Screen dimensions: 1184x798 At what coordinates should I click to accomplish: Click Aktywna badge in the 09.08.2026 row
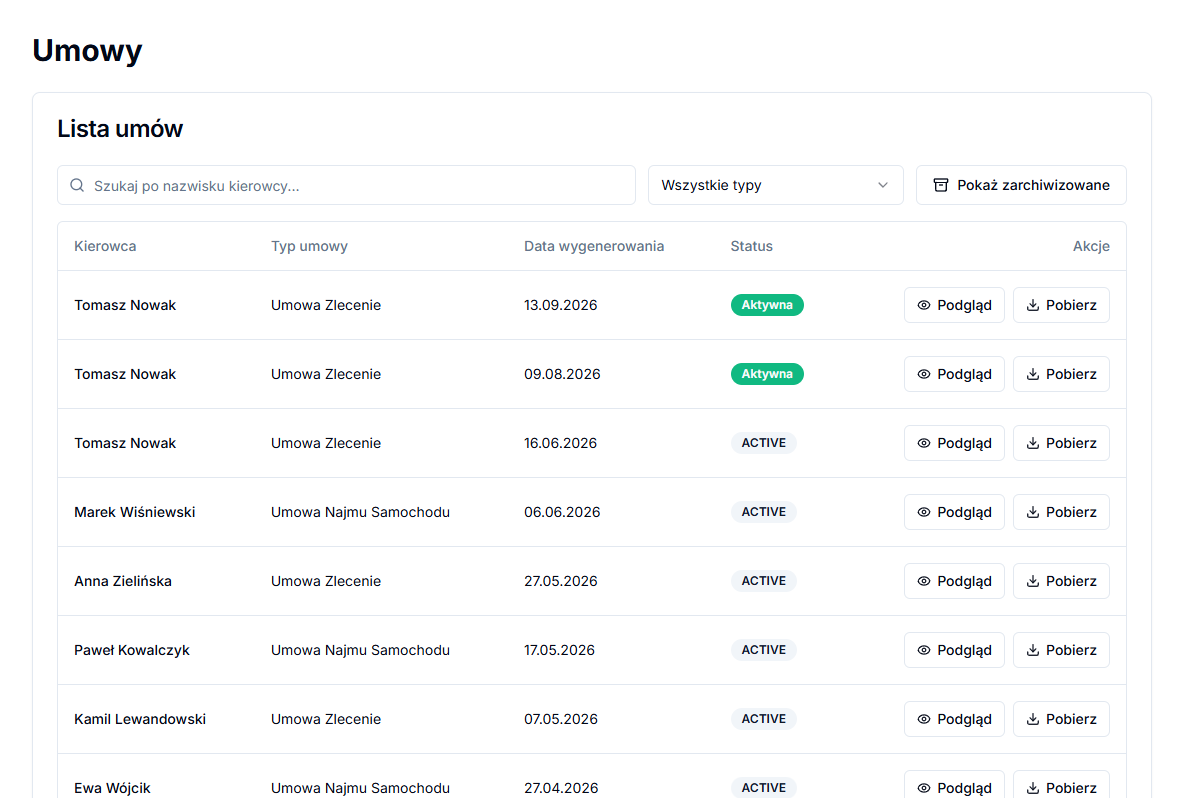766,374
